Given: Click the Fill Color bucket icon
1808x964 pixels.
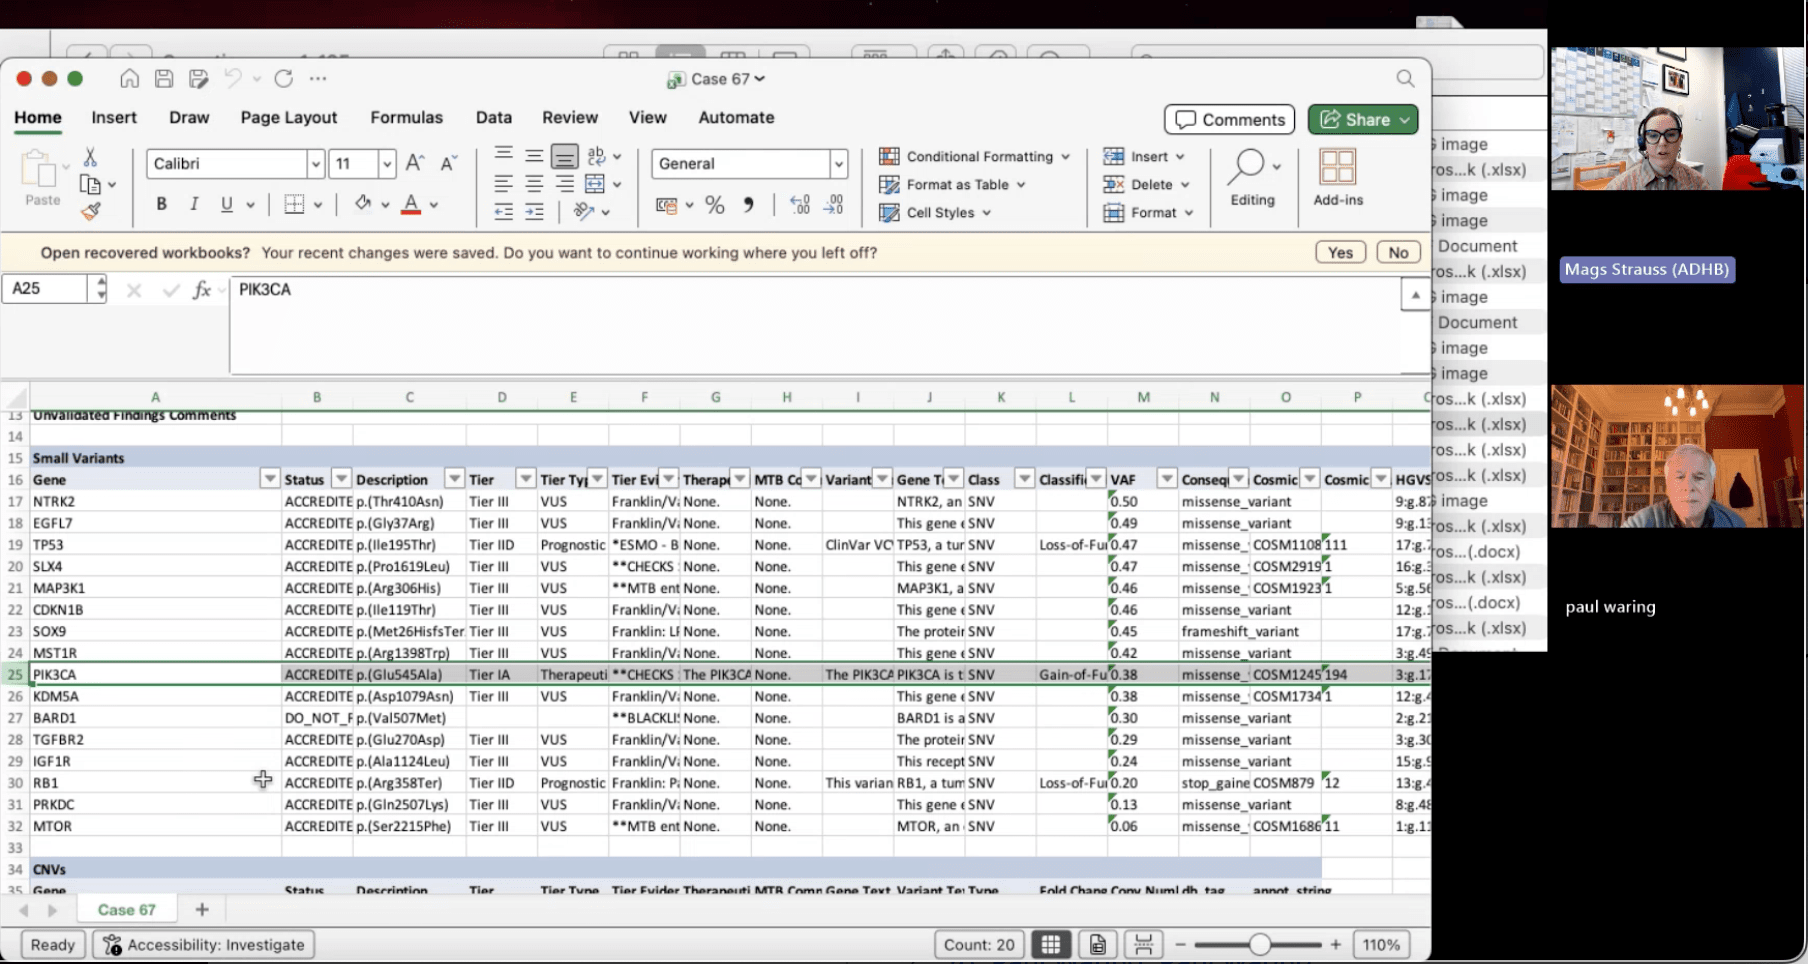Looking at the screenshot, I should [x=363, y=204].
